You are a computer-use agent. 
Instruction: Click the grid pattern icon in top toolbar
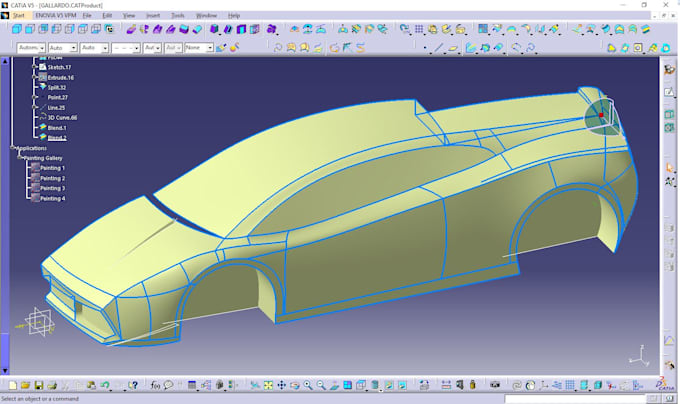click(x=419, y=29)
